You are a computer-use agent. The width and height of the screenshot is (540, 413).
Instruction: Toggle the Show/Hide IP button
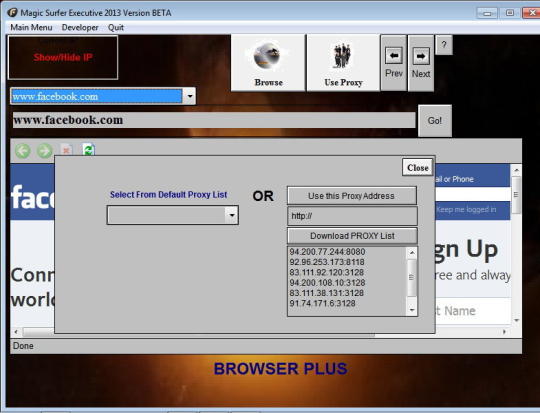[x=63, y=58]
